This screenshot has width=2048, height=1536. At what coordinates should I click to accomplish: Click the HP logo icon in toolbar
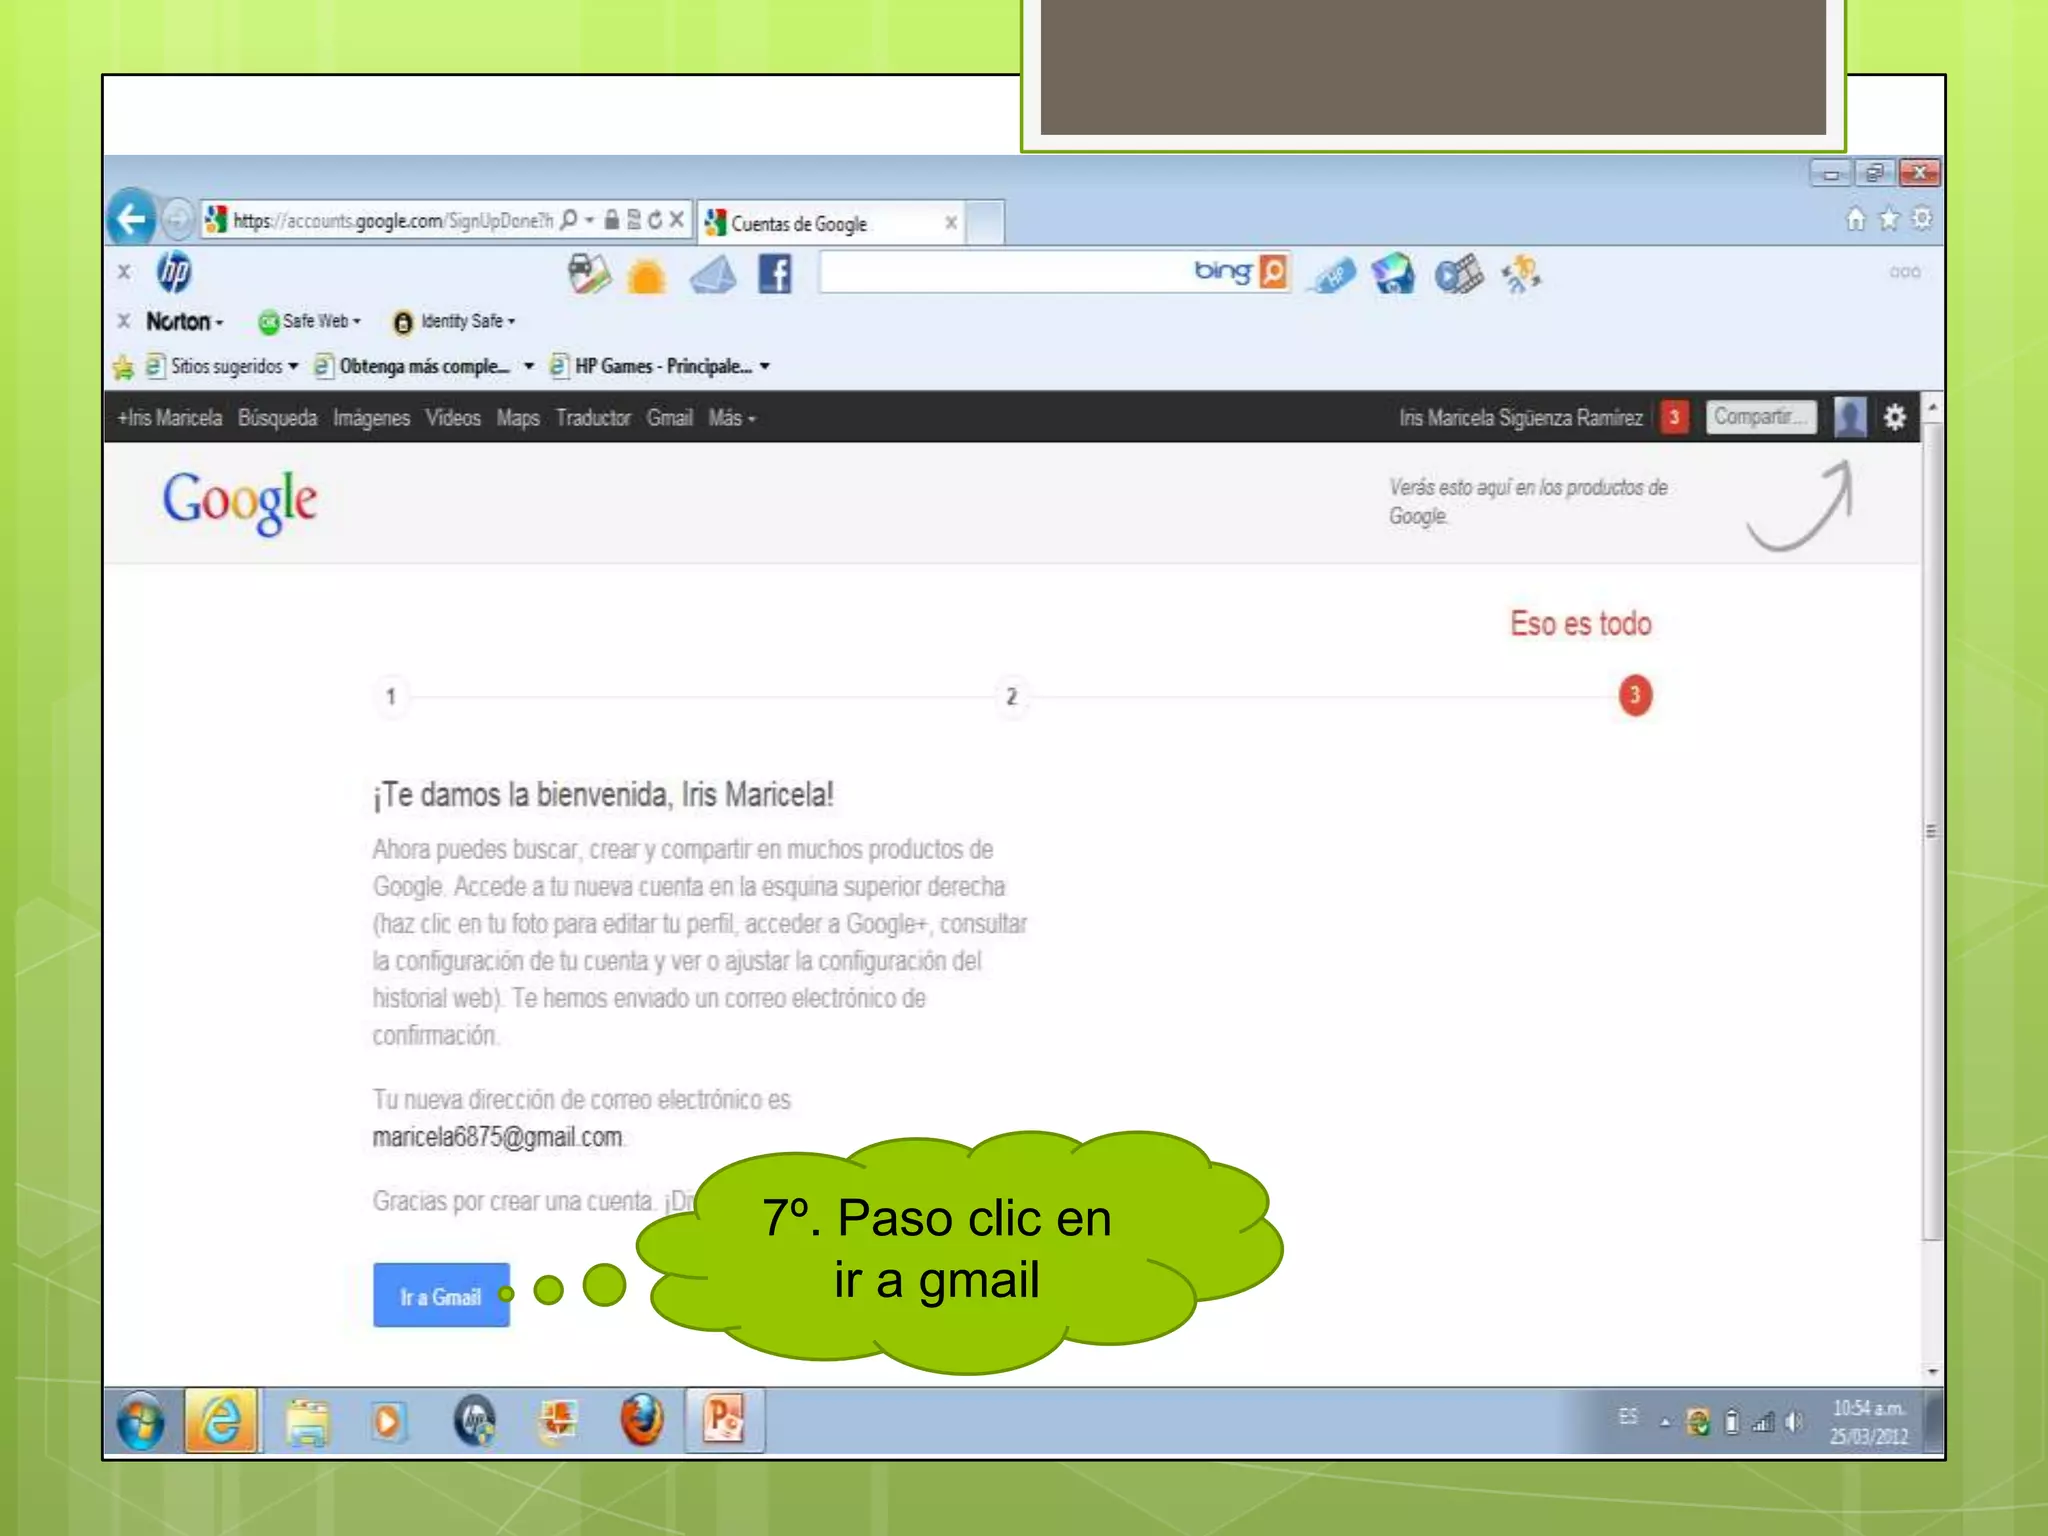[174, 272]
